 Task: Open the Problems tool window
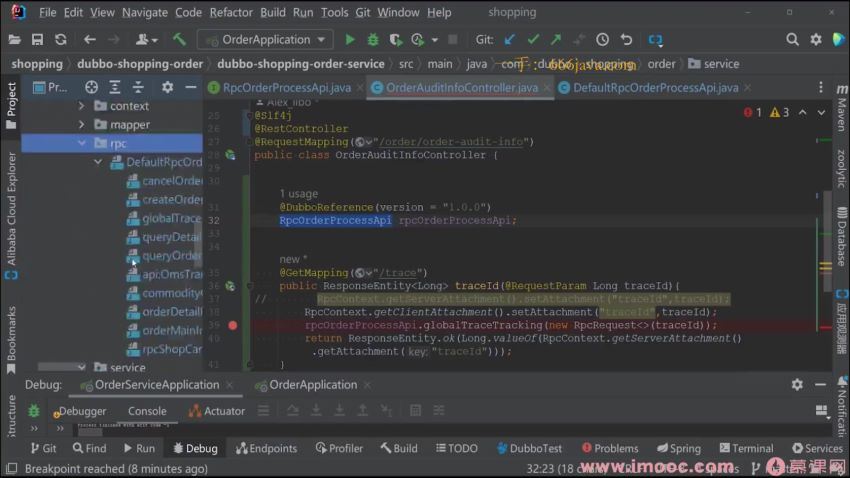tap(610, 448)
